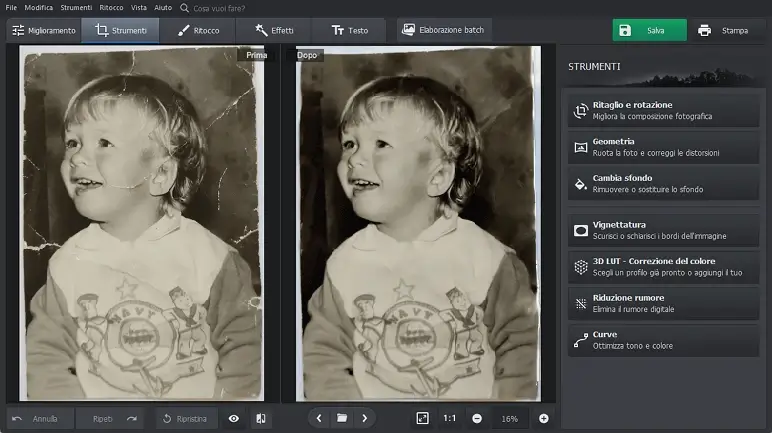The height and width of the screenshot is (433, 772).
Task: Click Annulla undo button
Action: [x=40, y=419]
